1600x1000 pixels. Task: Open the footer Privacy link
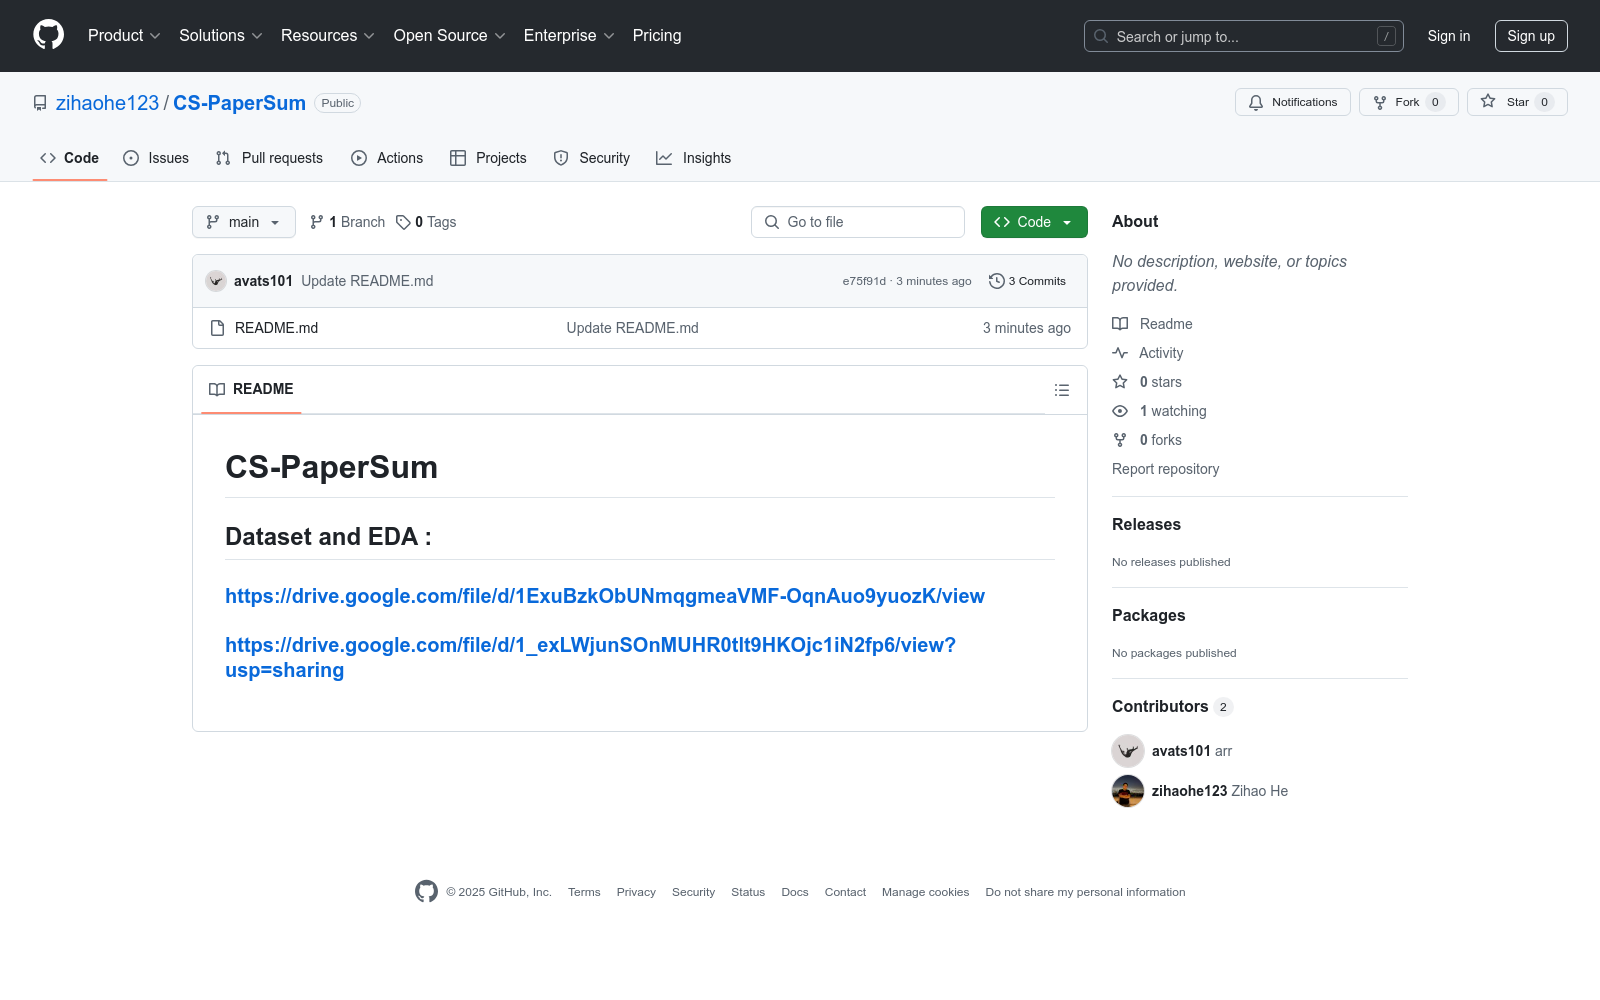click(636, 892)
